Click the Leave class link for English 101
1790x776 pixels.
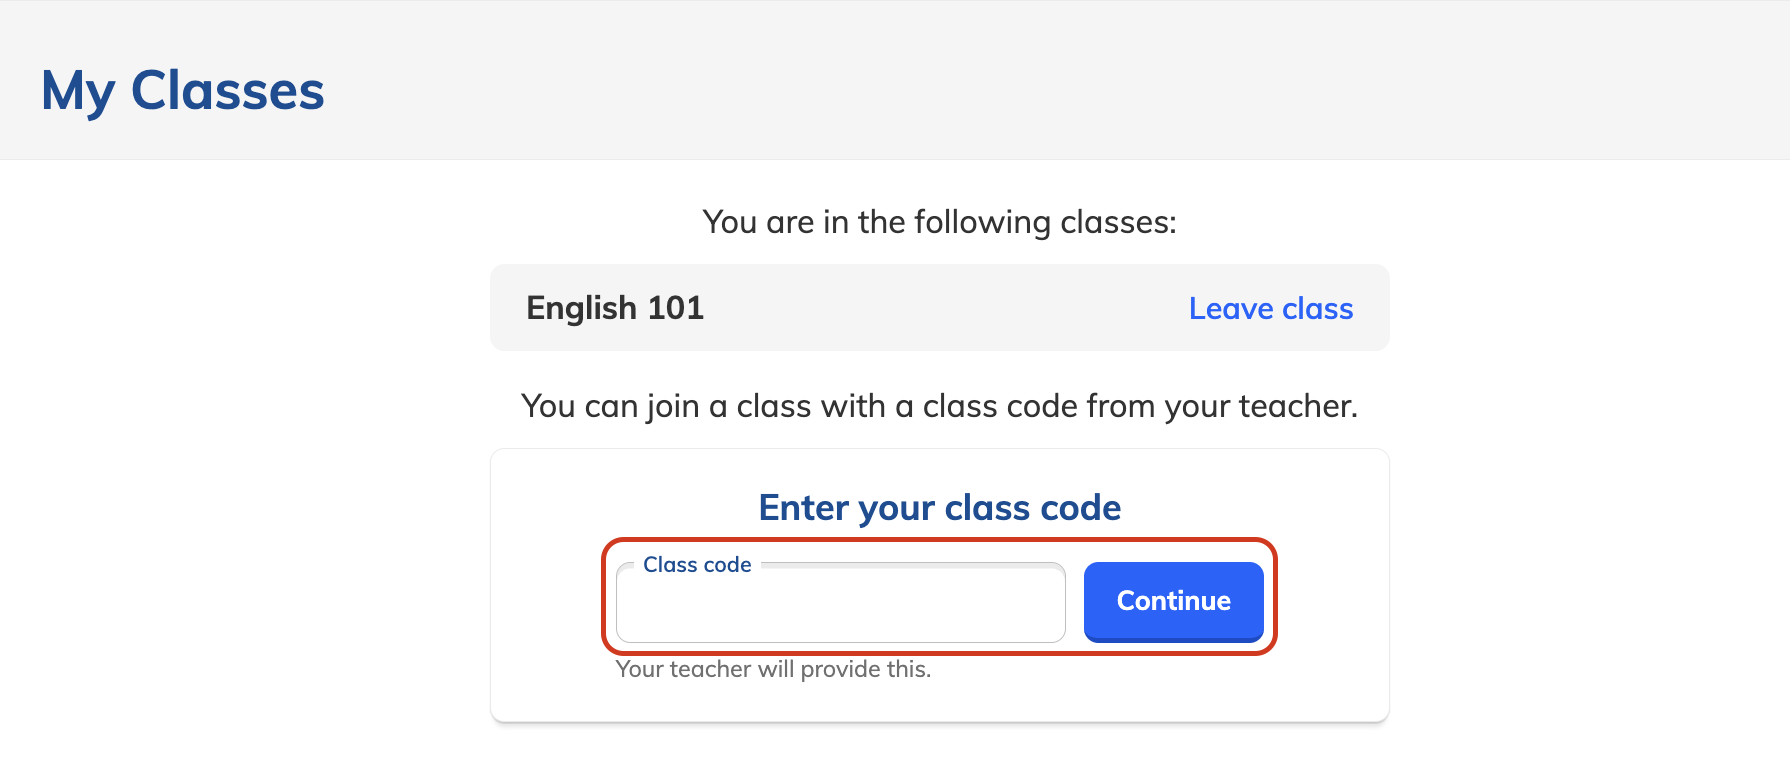click(1270, 308)
